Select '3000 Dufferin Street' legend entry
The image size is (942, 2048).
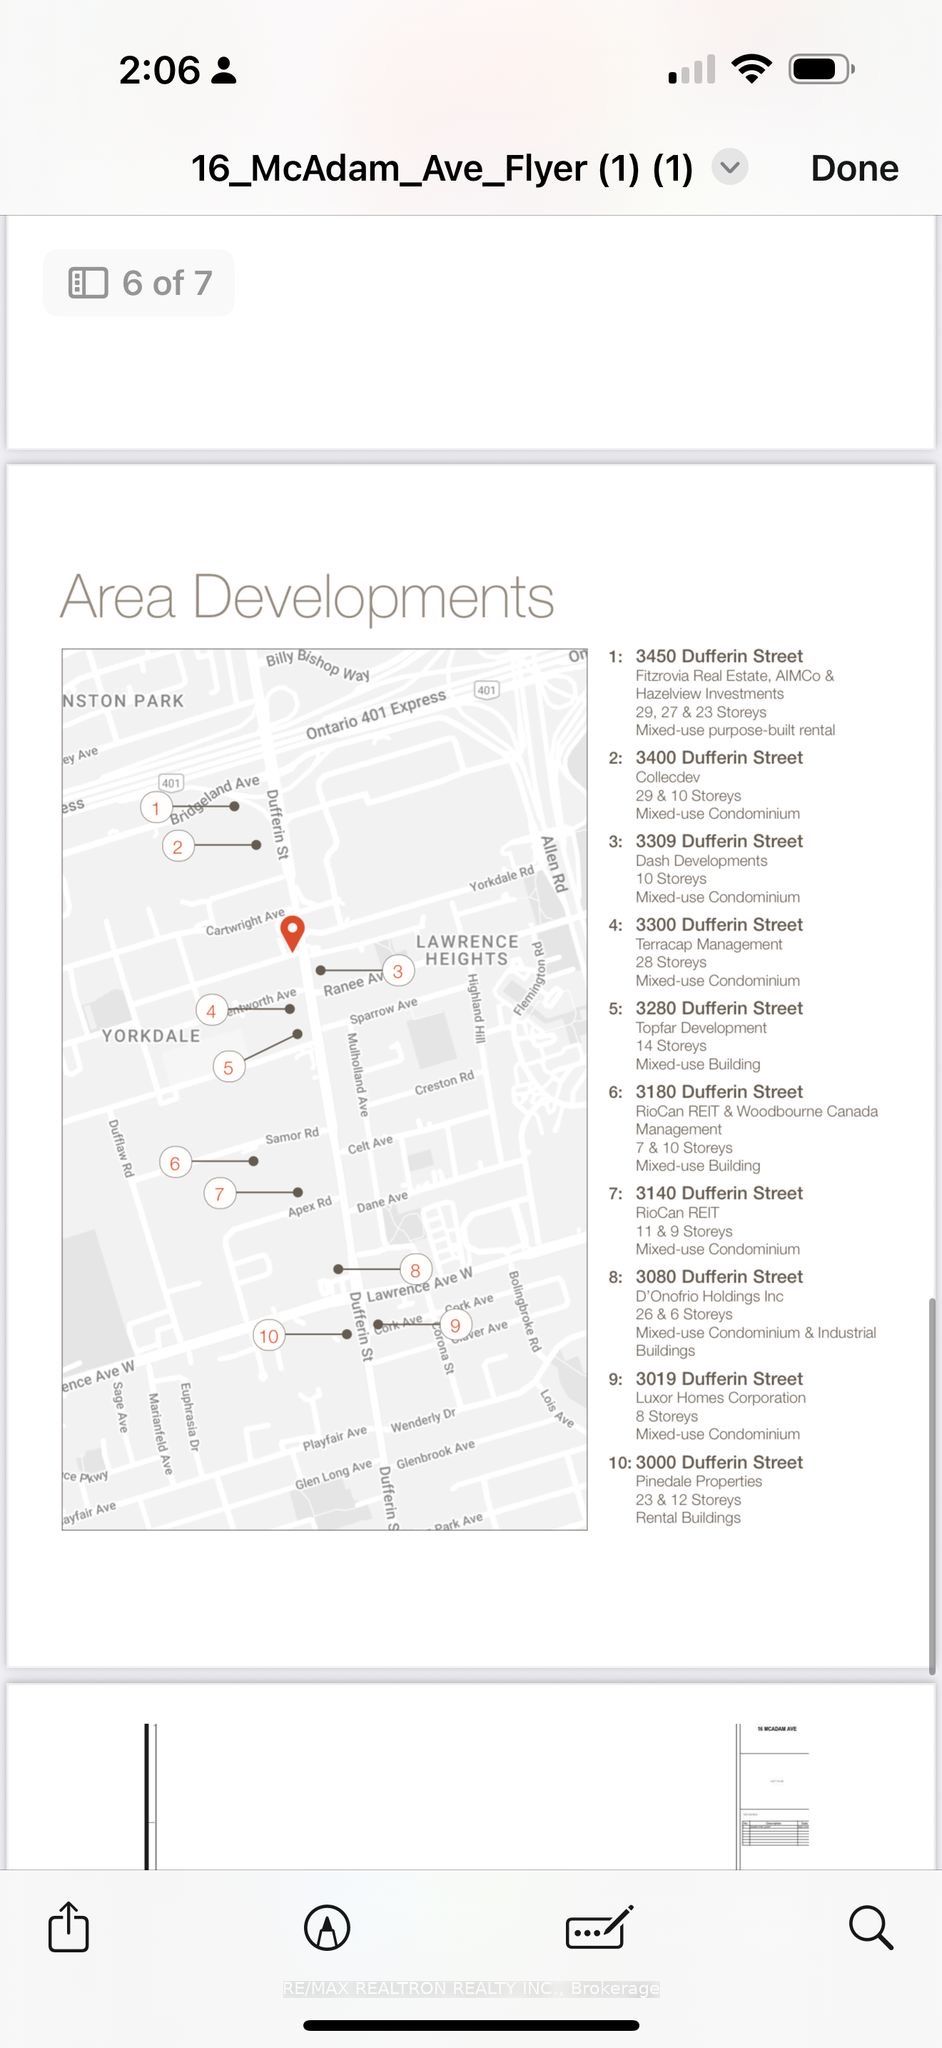[719, 1462]
